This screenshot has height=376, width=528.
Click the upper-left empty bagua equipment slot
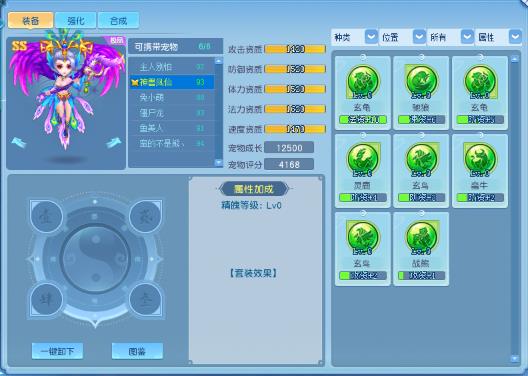click(46, 217)
